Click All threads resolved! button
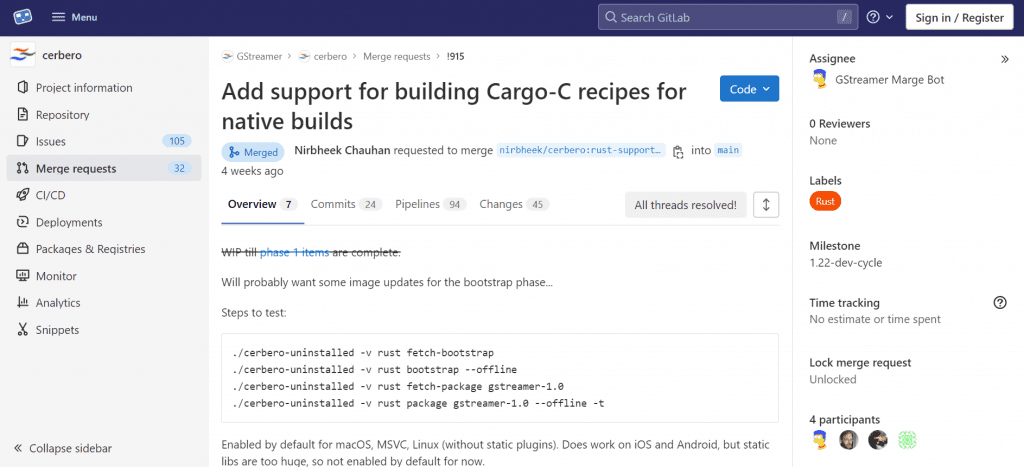The width and height of the screenshot is (1024, 467). coord(685,205)
